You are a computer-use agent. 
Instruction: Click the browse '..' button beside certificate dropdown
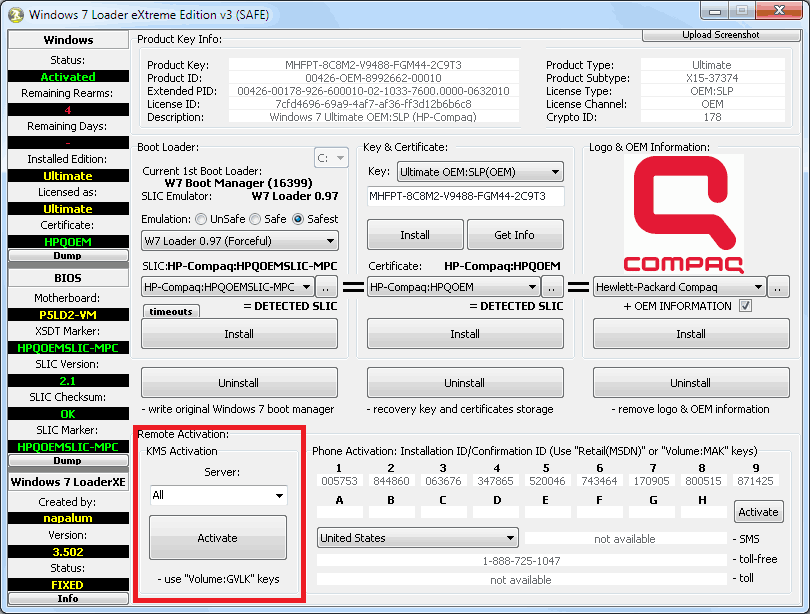pos(552,287)
